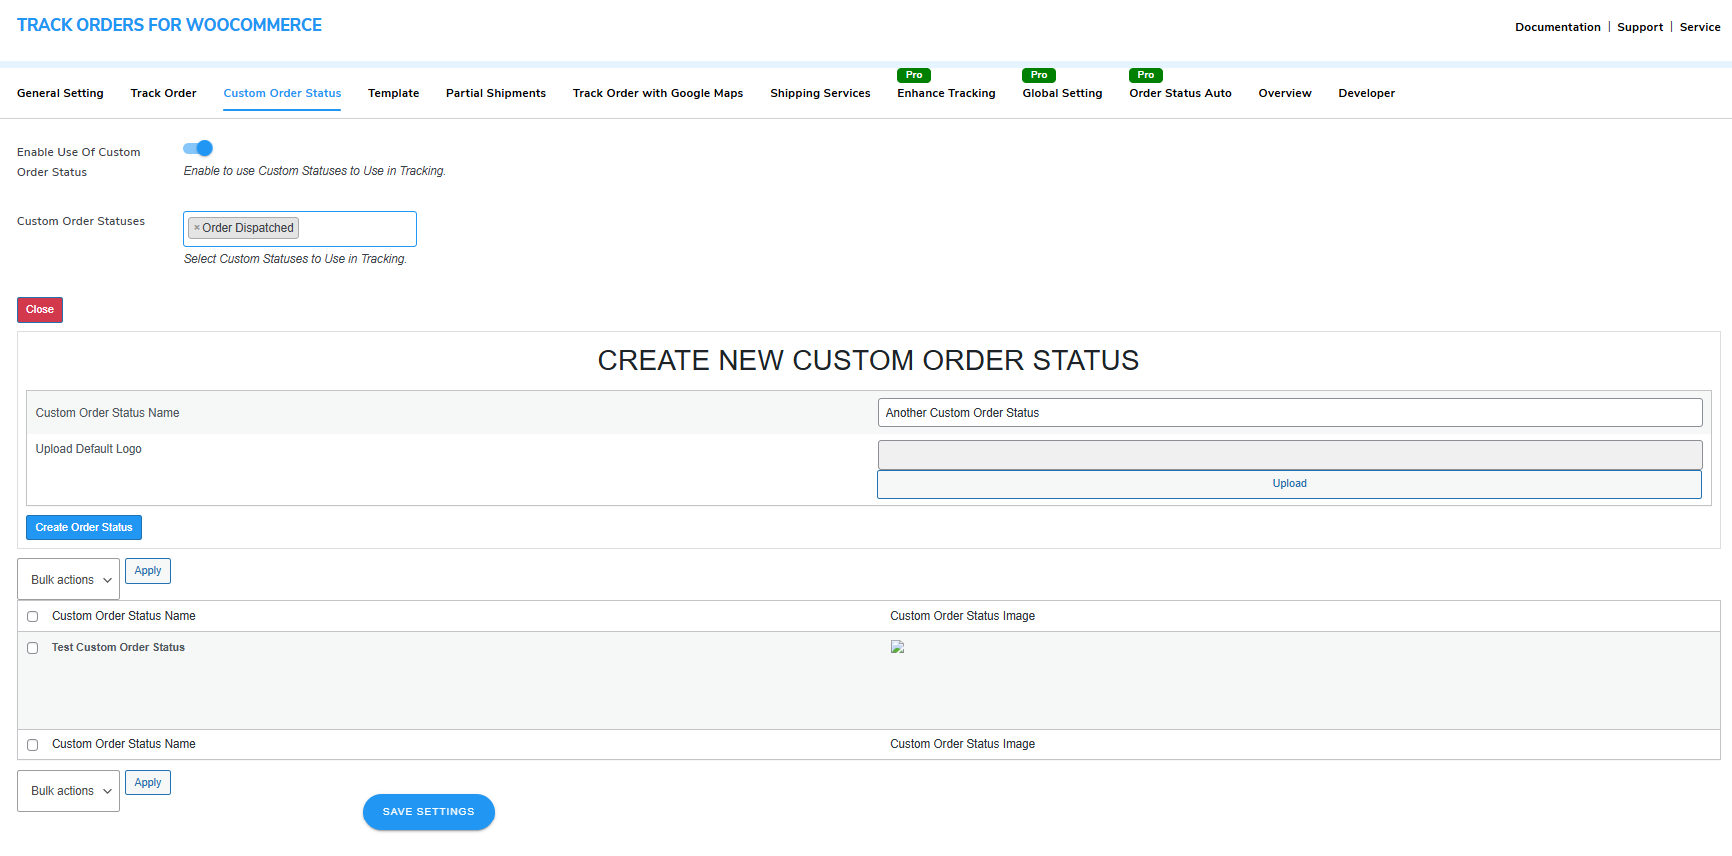Check the Test Custom Order Status checkbox
Image resolution: width=1732 pixels, height=856 pixels.
(x=33, y=648)
